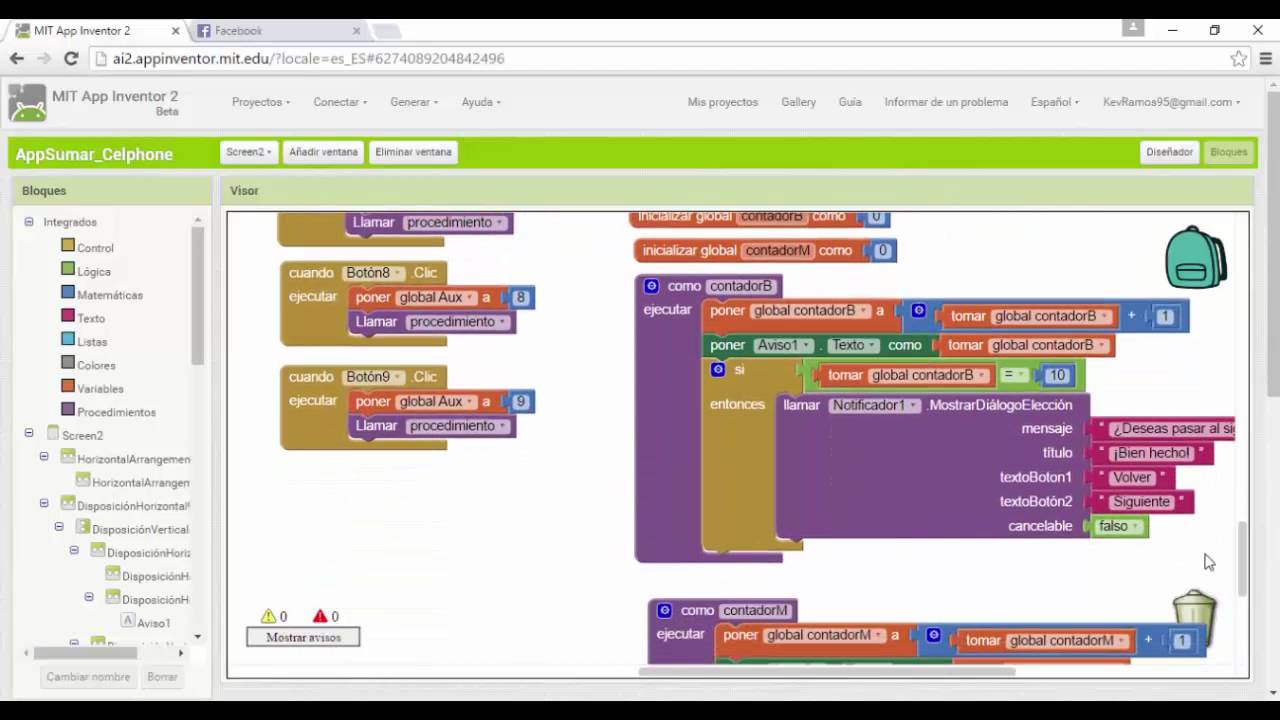Click mutator gear on the si block
This screenshot has height=720, width=1280.
[x=718, y=369]
